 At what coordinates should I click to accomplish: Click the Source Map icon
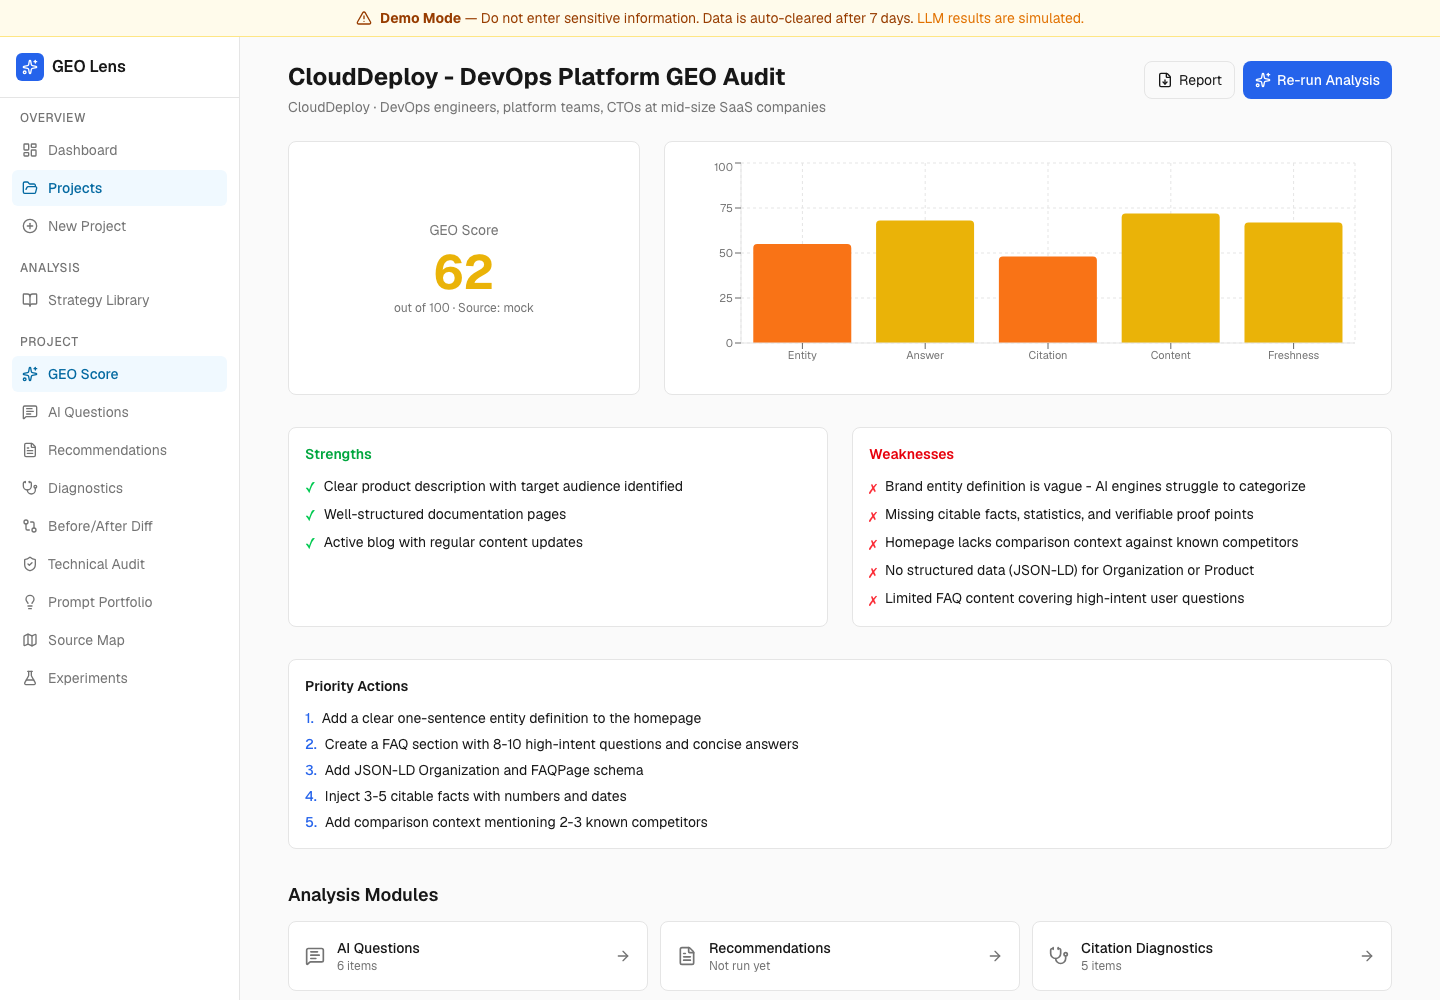pos(30,640)
